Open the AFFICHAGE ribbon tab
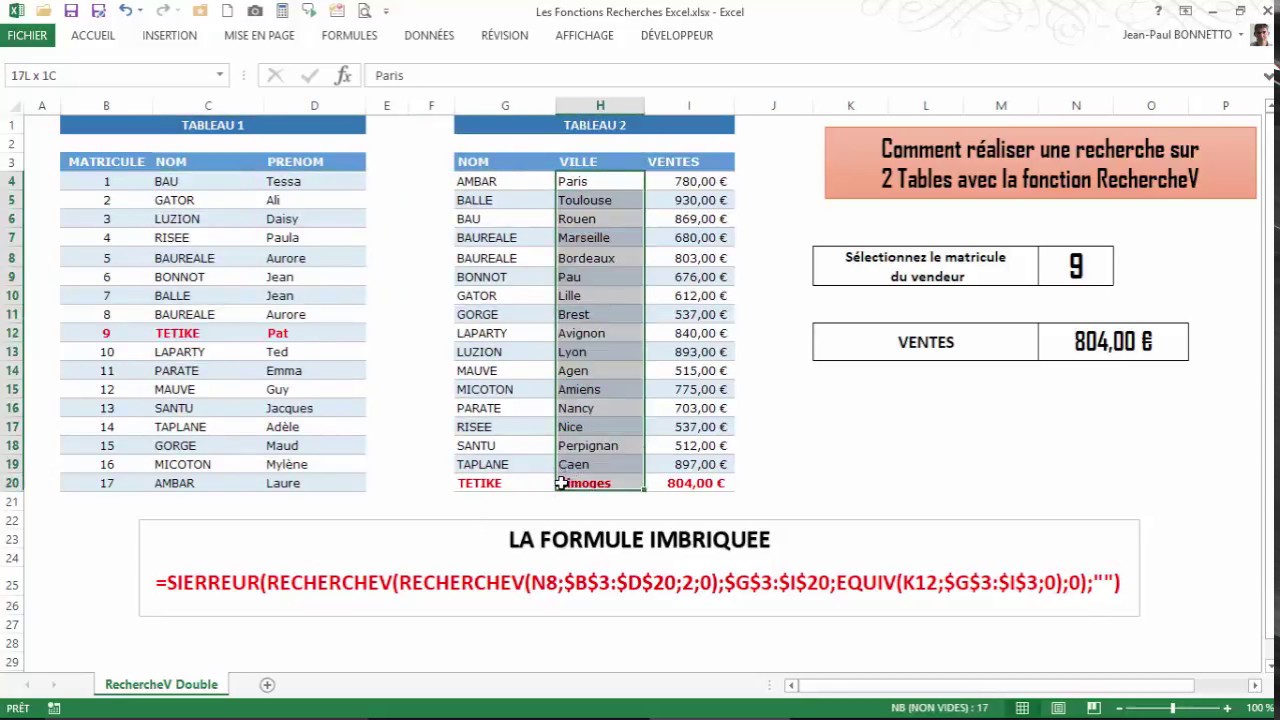Image resolution: width=1280 pixels, height=720 pixels. (584, 35)
